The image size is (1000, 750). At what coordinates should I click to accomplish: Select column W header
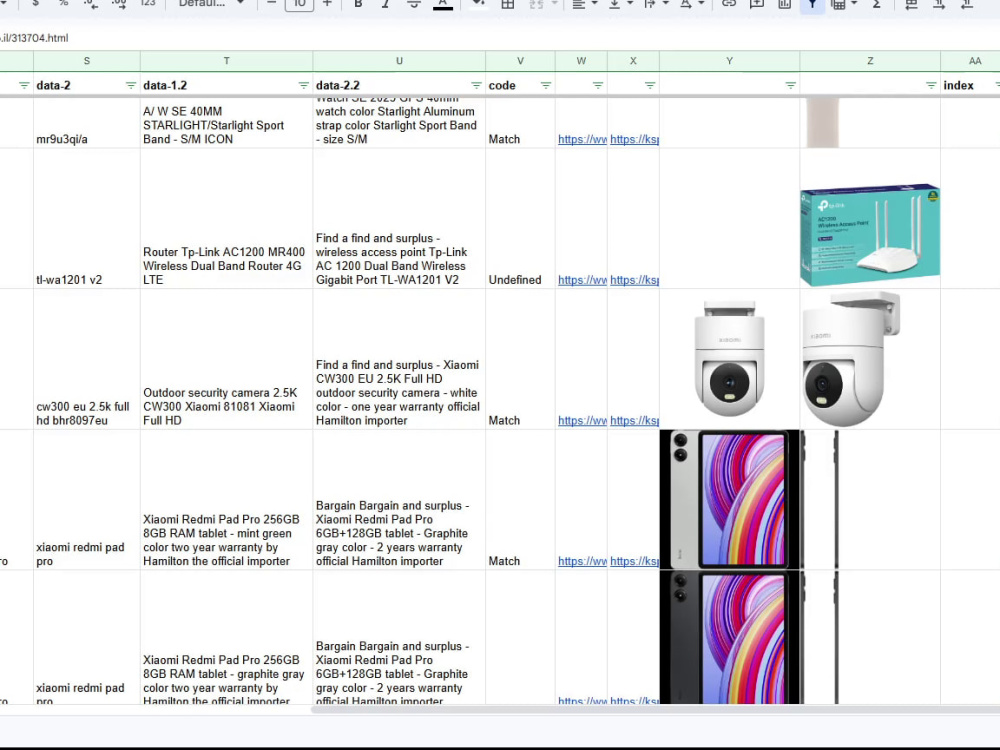(581, 61)
